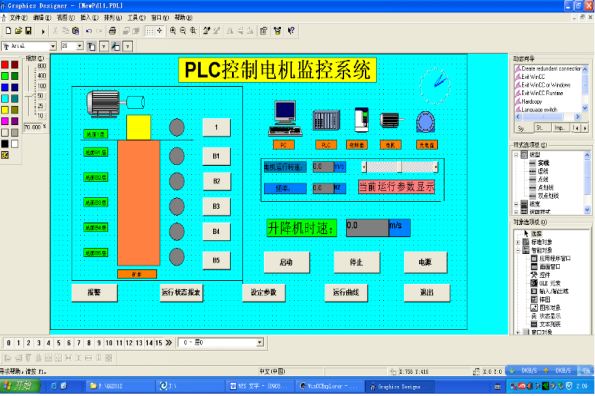Collapse the 智能对象 smart objects tree node

coord(518,251)
